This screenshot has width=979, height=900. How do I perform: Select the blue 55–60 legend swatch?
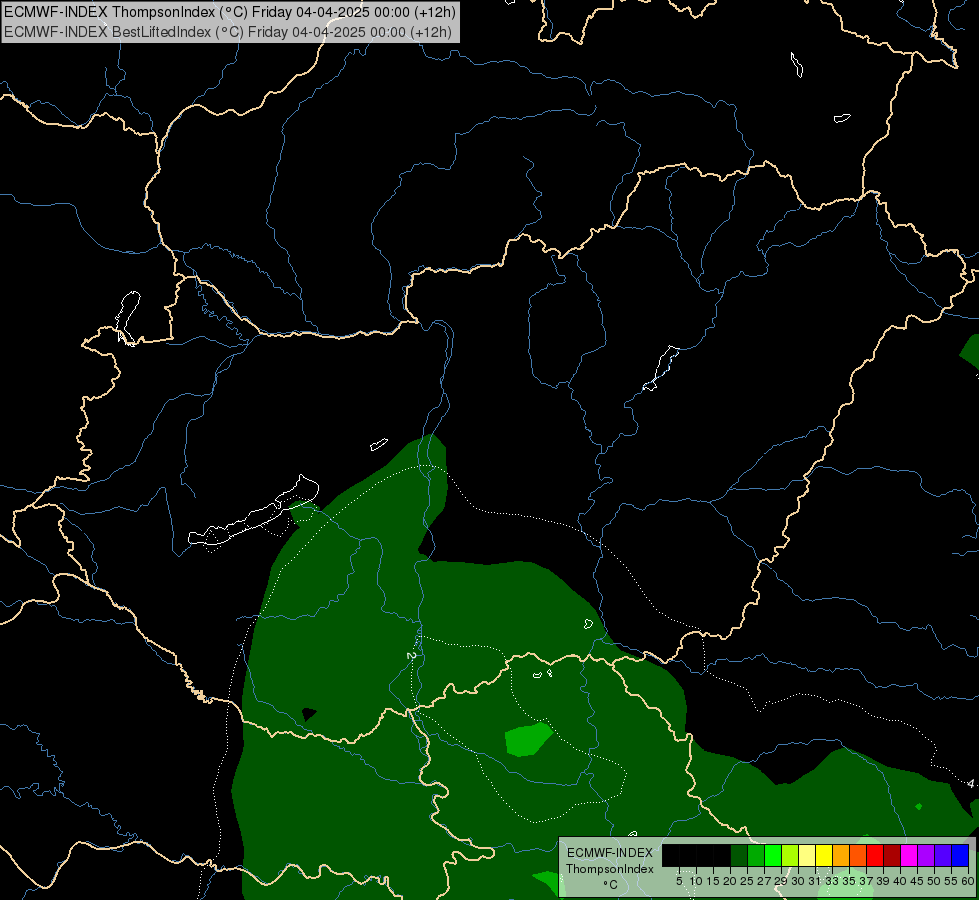960,855
